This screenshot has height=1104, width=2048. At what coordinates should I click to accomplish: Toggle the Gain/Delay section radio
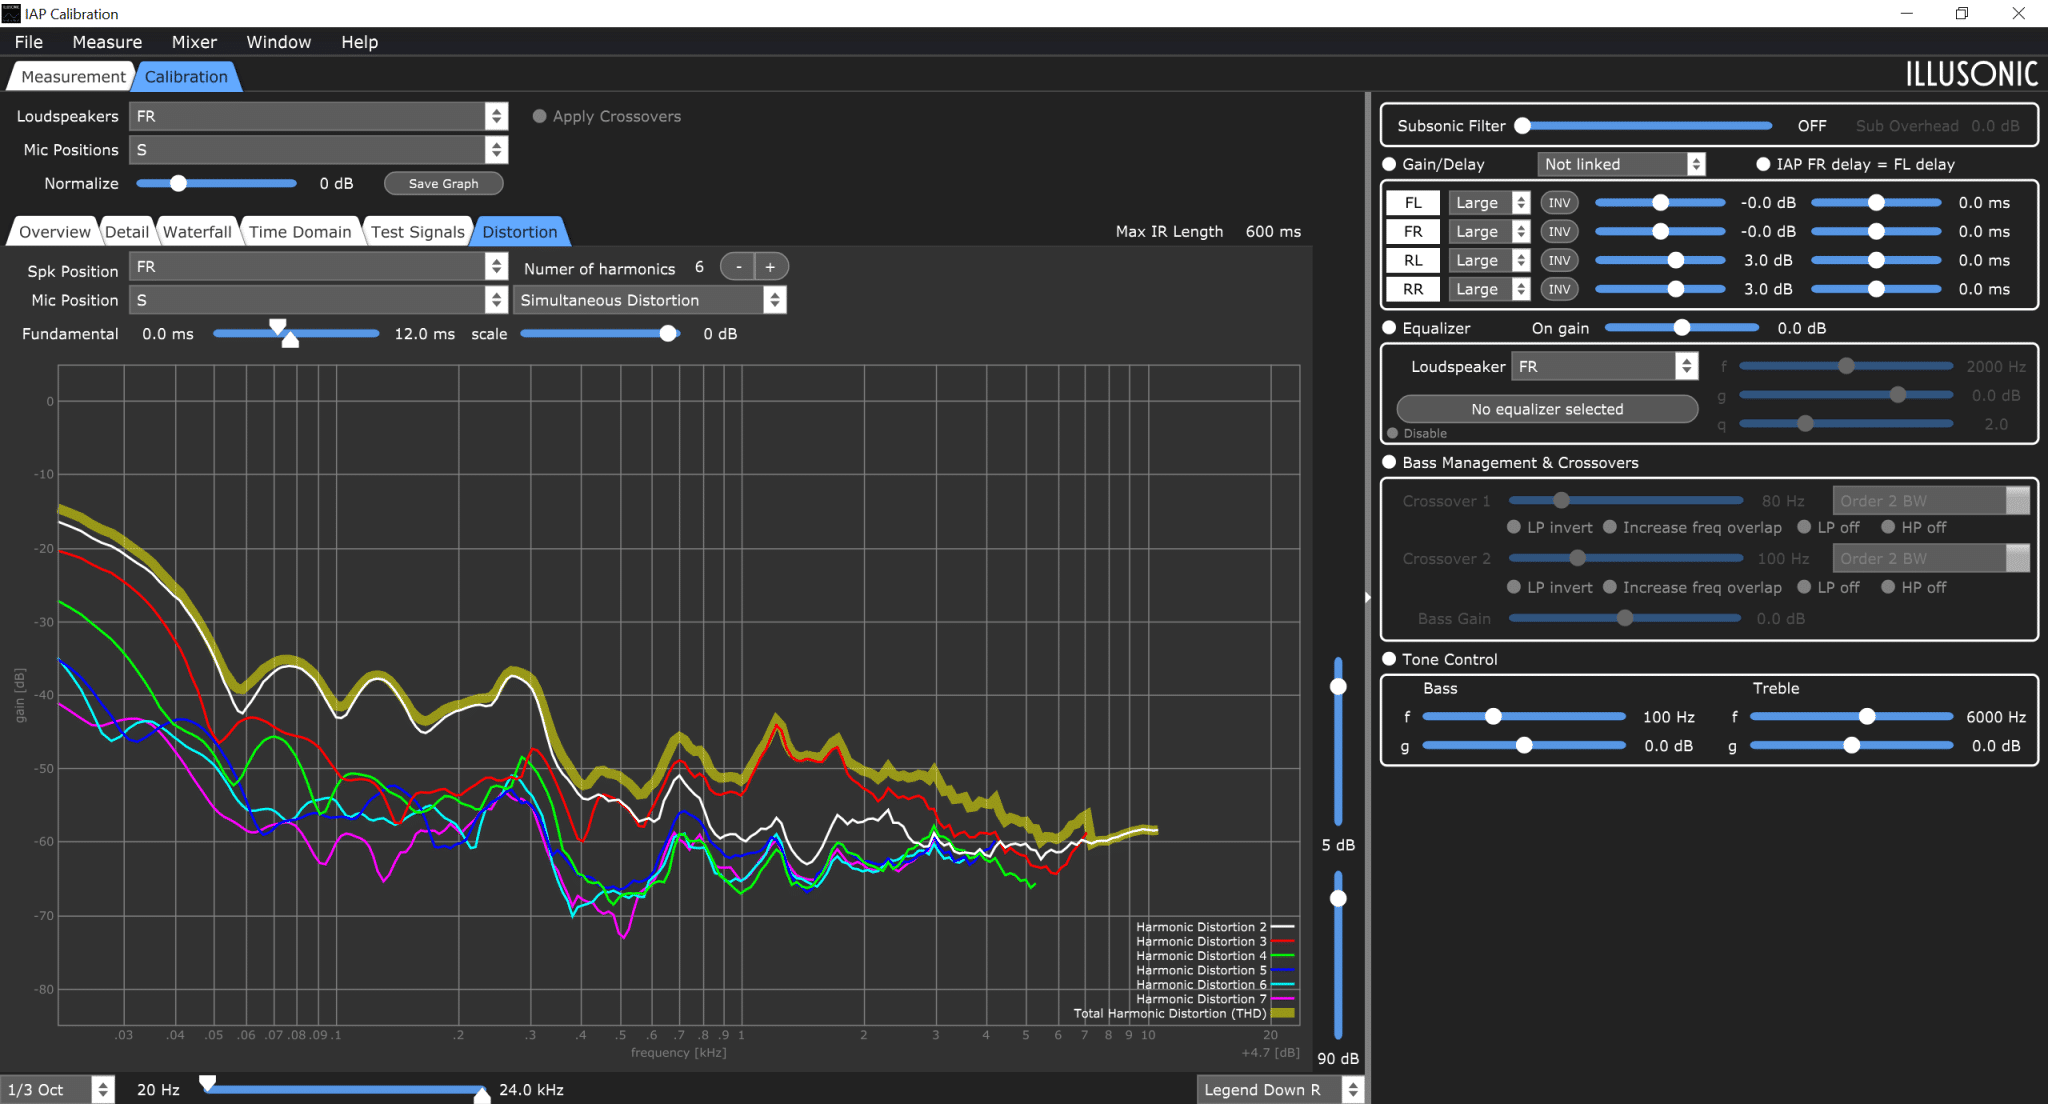click(1389, 164)
